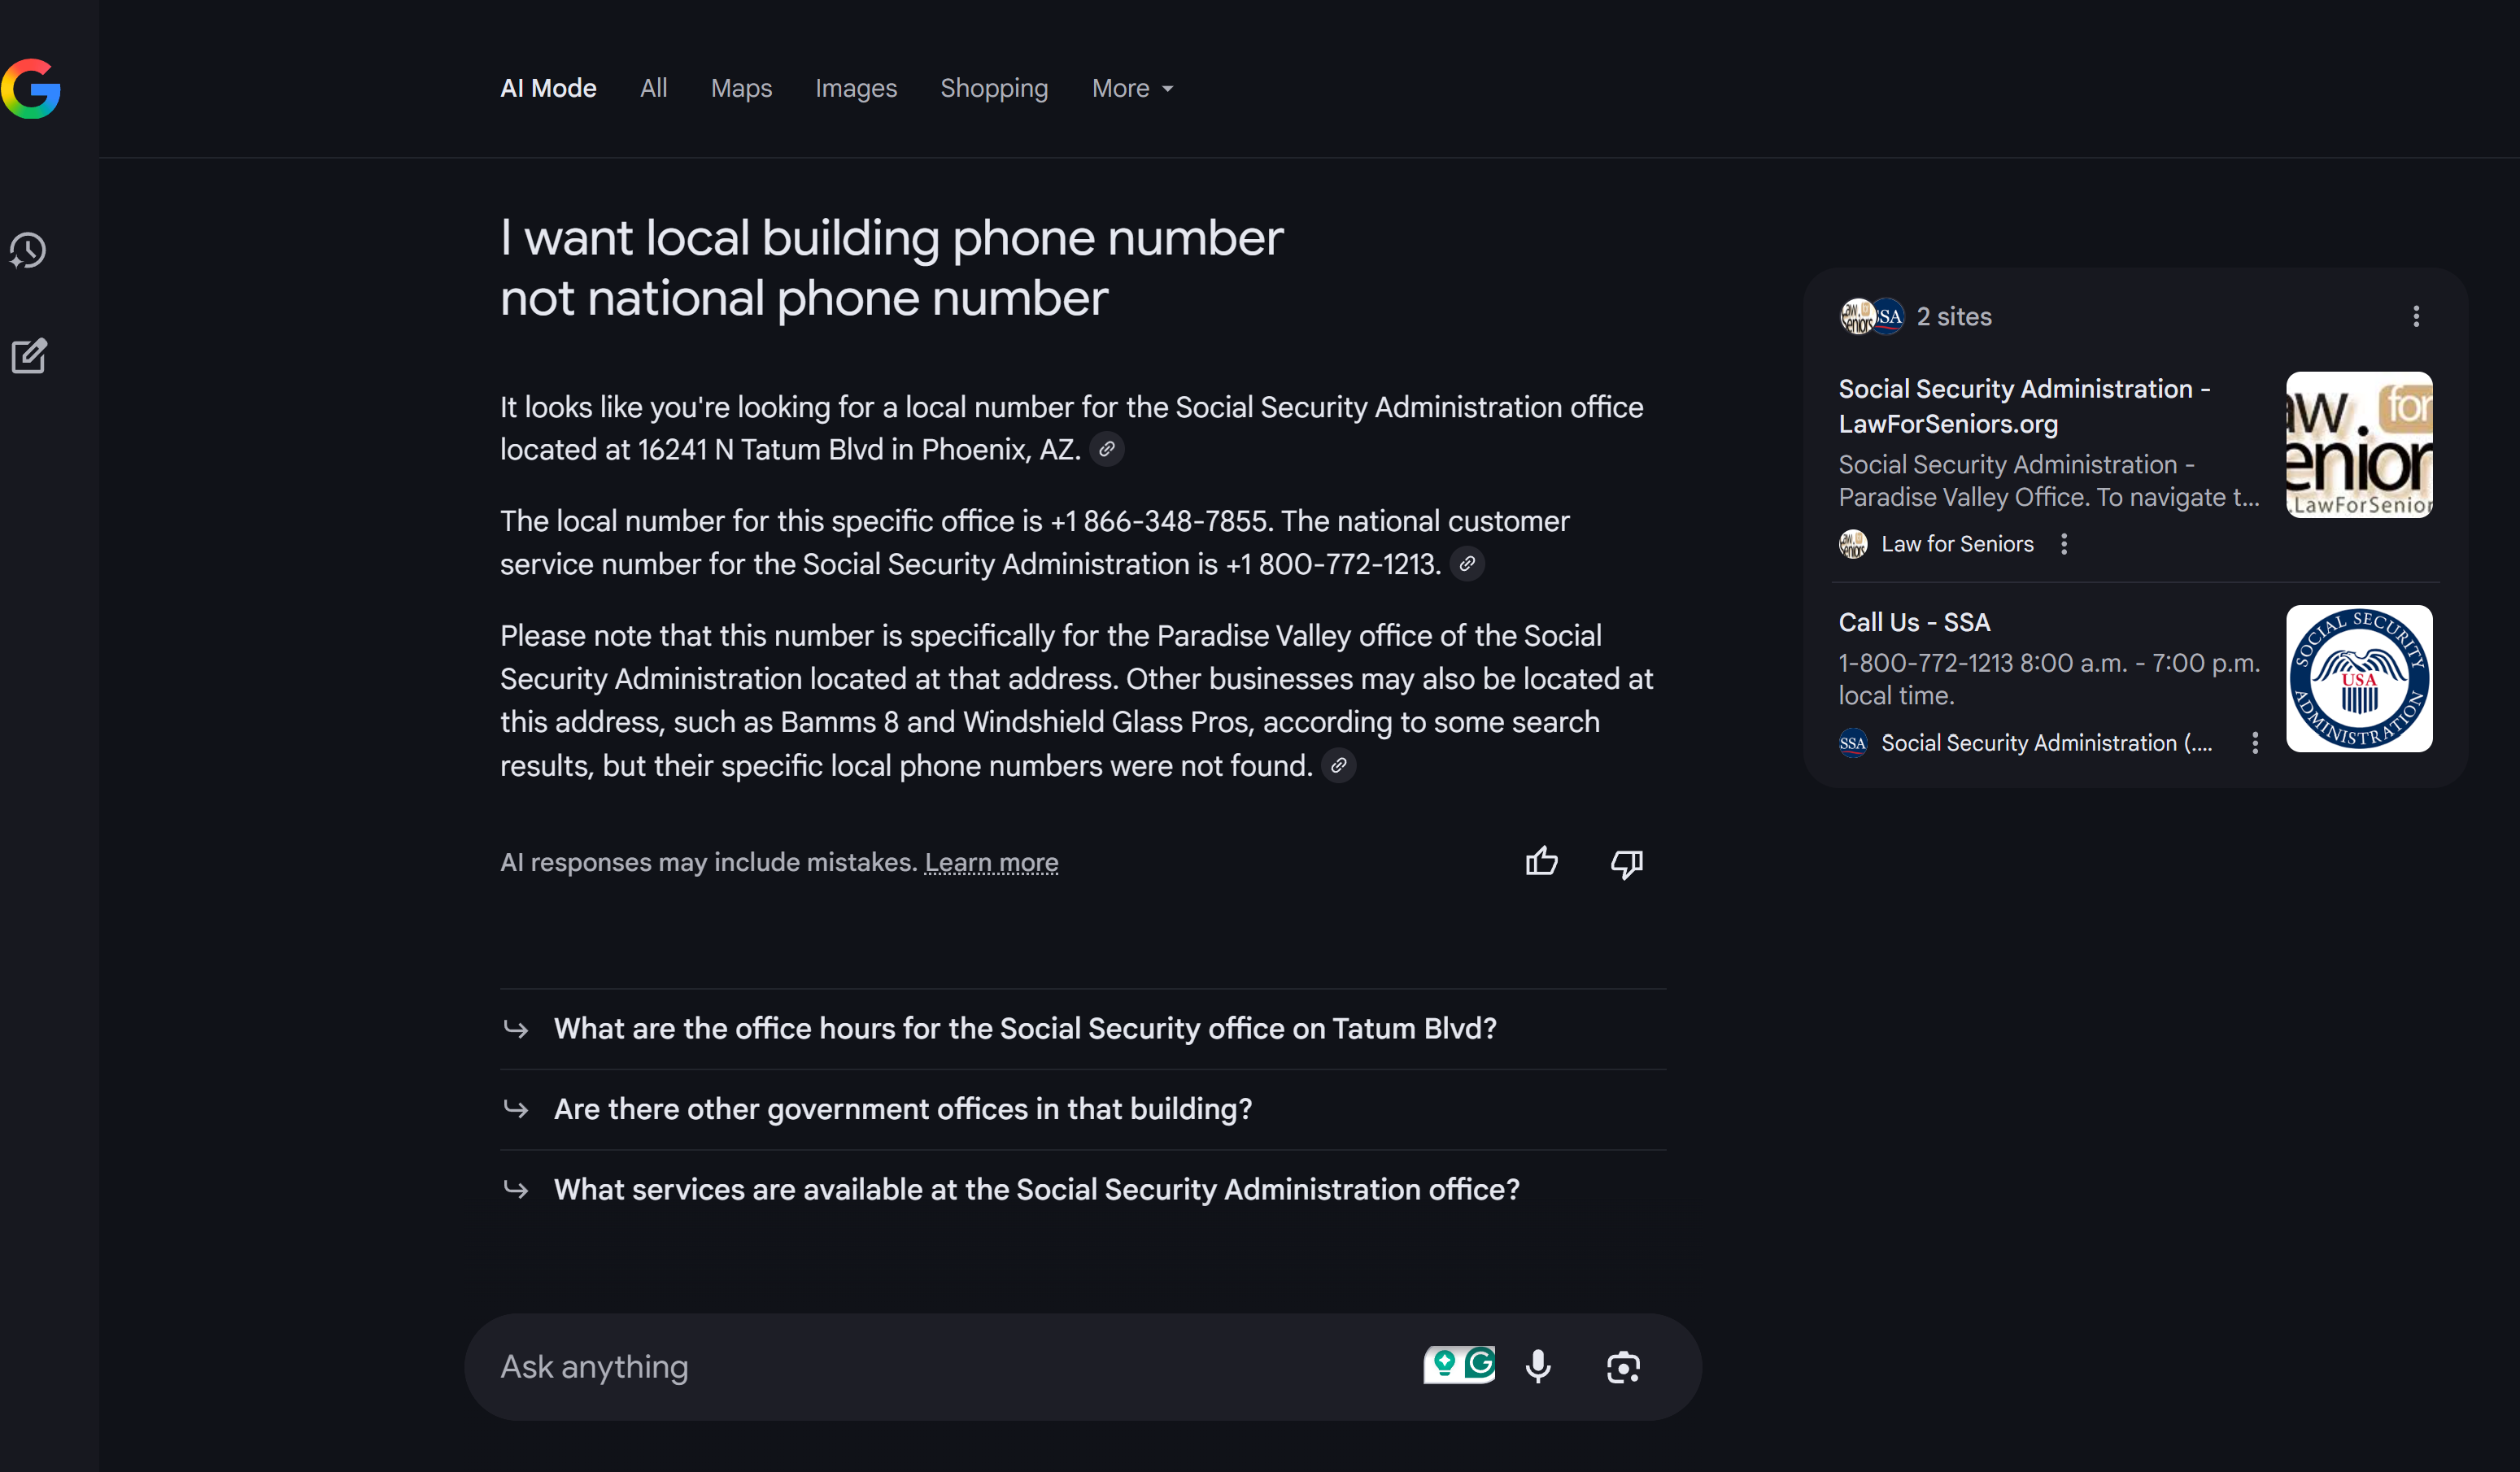Open options for the Social Security Administration result
The image size is (2520, 1472).
point(2255,743)
